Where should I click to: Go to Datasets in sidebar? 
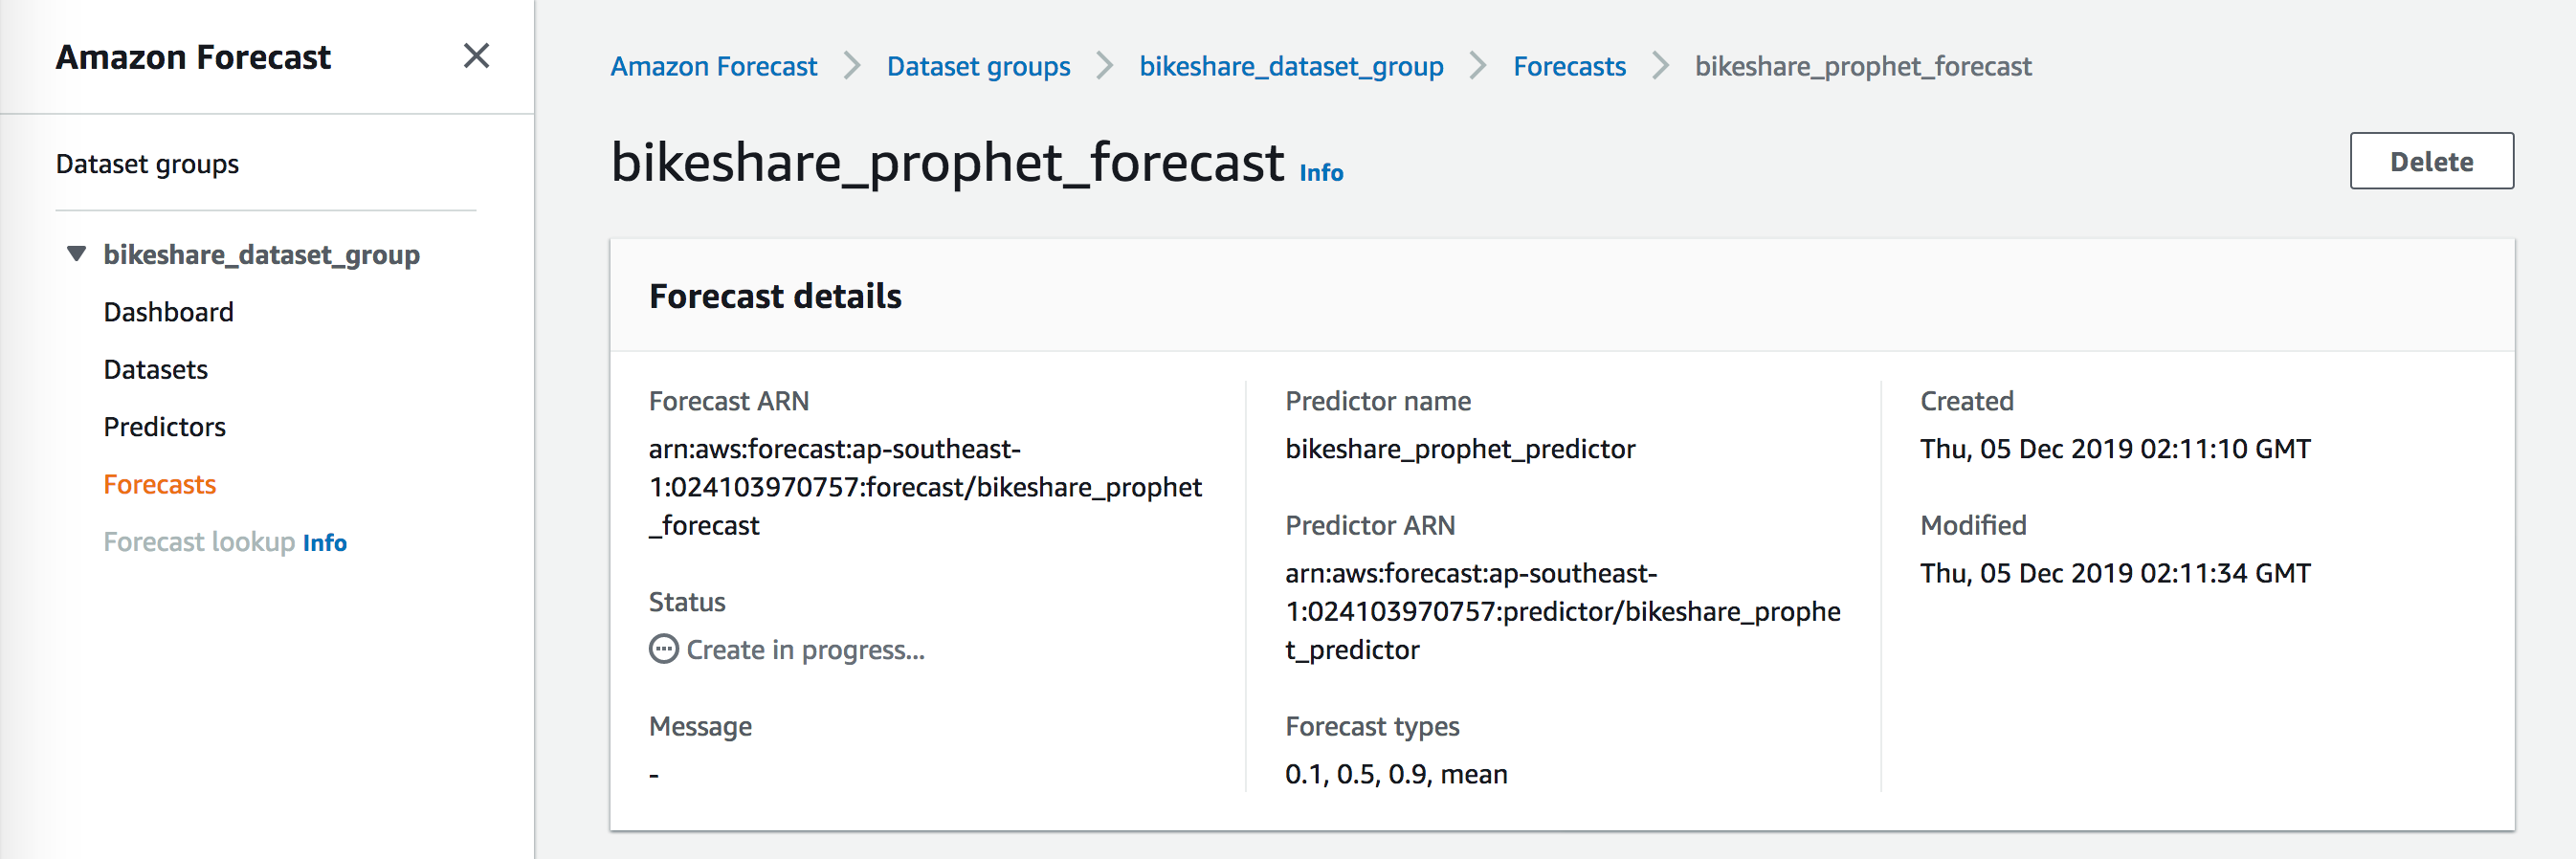(x=155, y=370)
